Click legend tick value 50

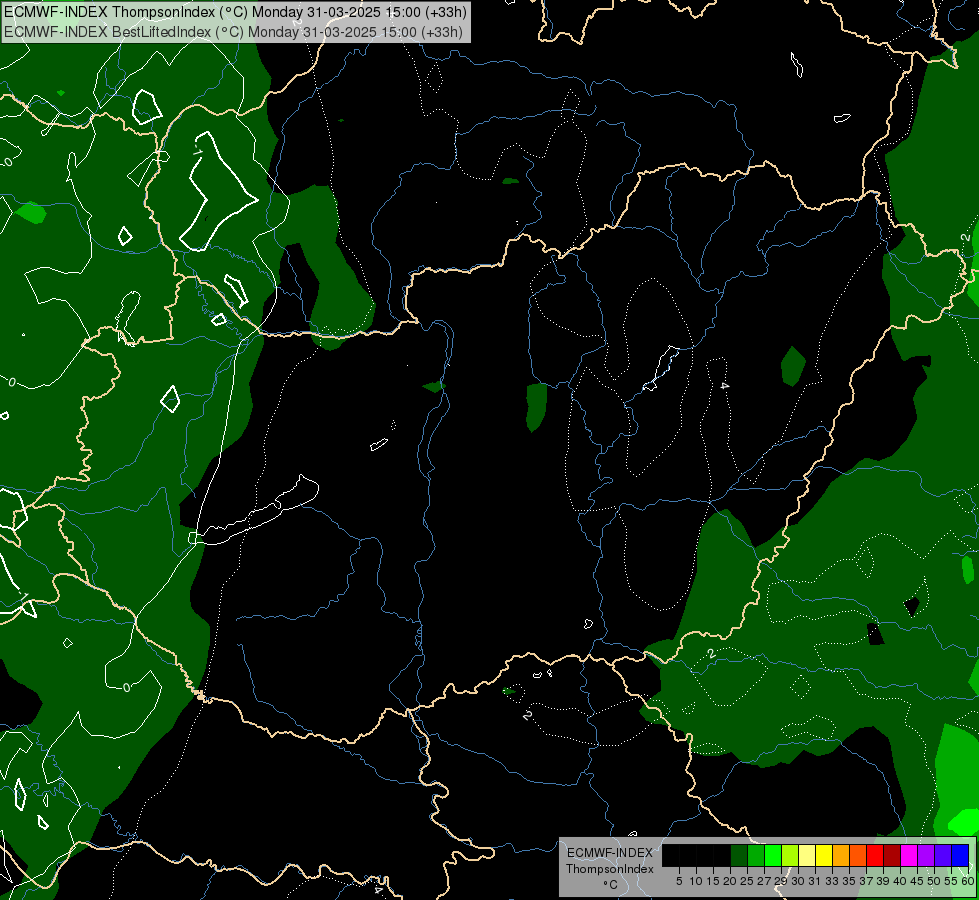[935, 881]
